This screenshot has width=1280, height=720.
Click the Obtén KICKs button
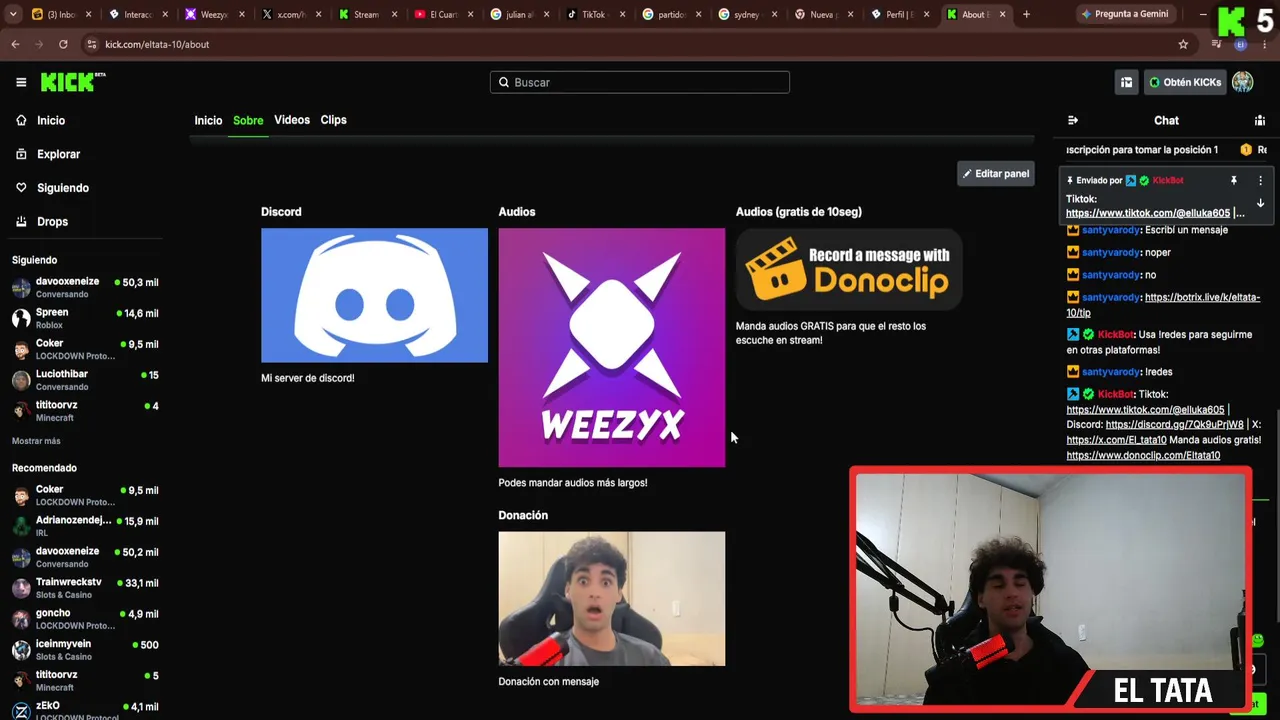click(1184, 82)
